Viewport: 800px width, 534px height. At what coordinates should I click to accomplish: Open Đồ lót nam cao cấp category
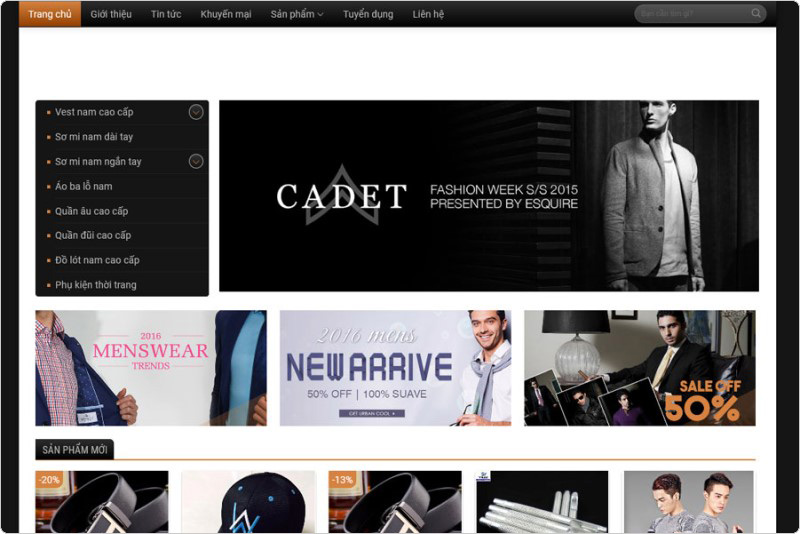click(97, 260)
